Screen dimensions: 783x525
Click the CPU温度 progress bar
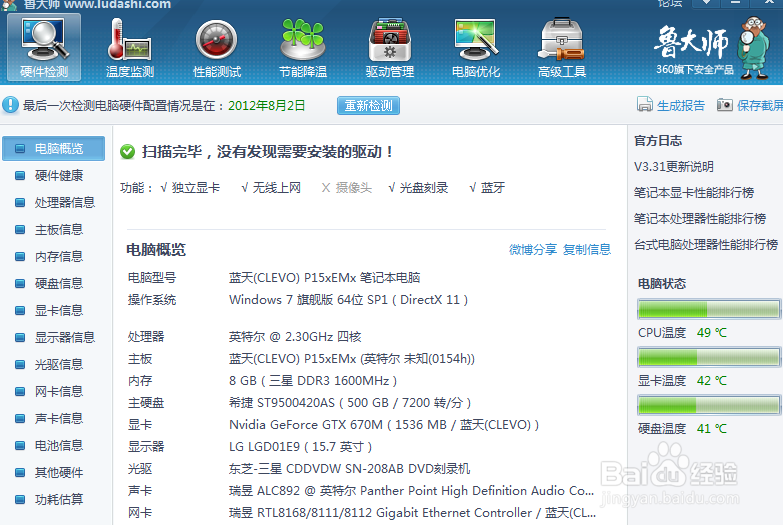tap(709, 309)
